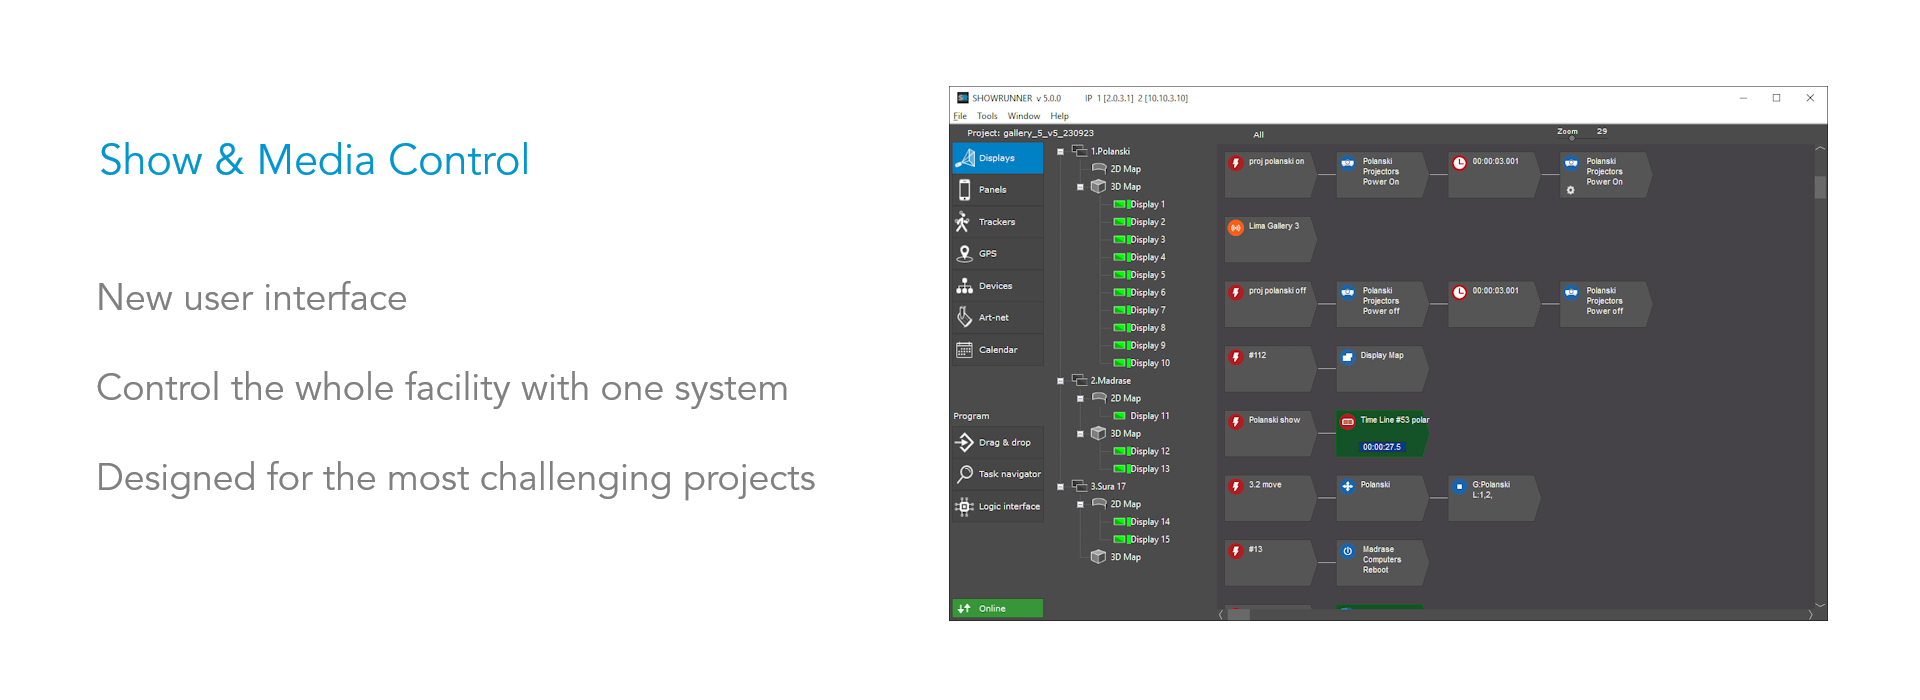The image size is (1920, 700).
Task: Collapse the 1.Polanski tree node
Action: 1061,152
